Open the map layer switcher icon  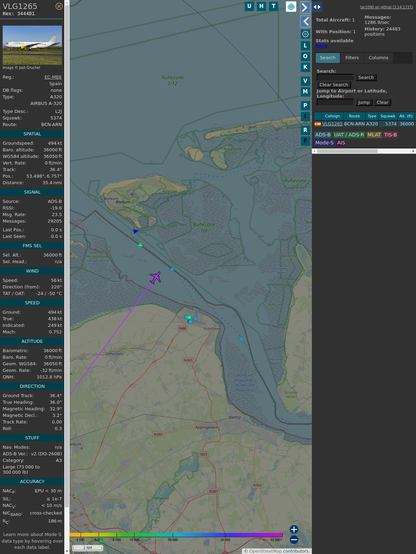[x=291, y=7]
